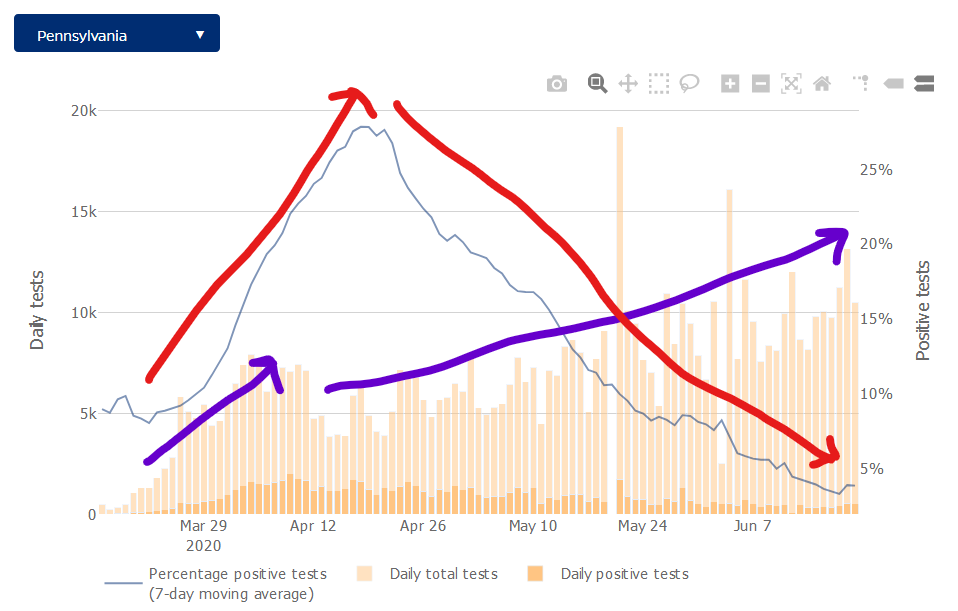Click the dropdown arrow next to Pennsylvania
The width and height of the screenshot is (958, 611).
tap(200, 35)
